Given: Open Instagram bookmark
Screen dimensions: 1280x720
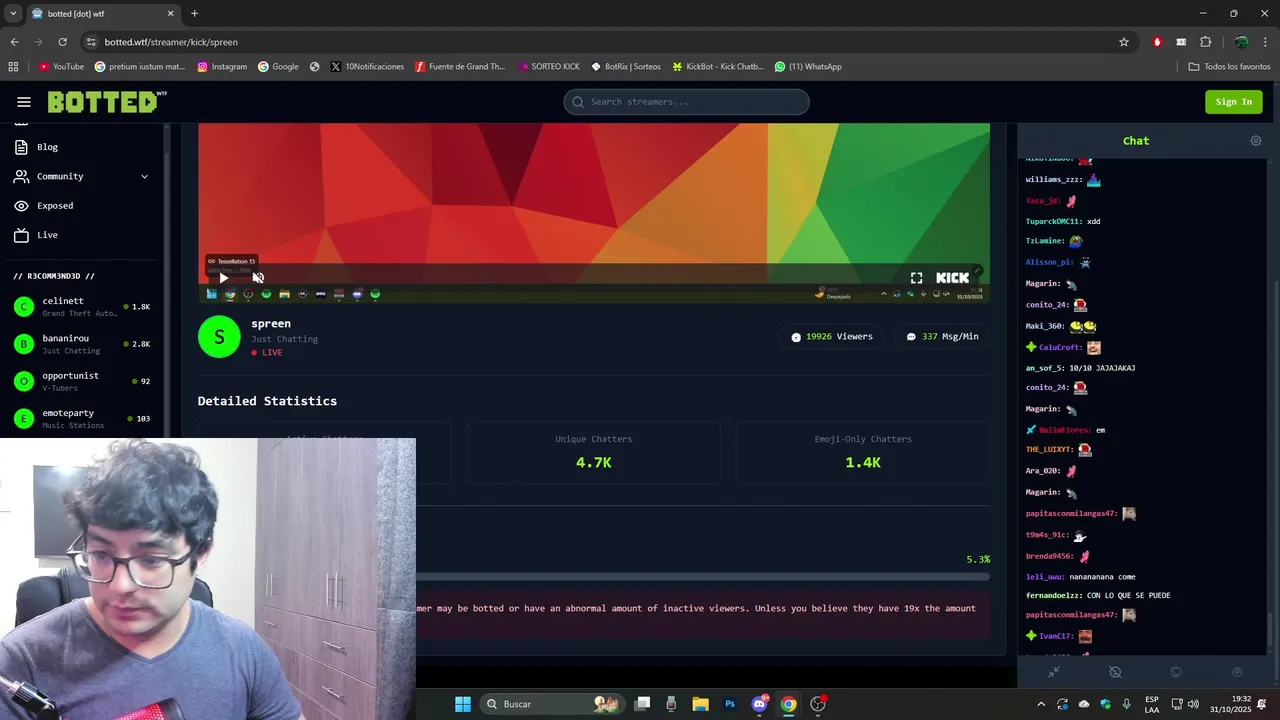Looking at the screenshot, I should (222, 67).
